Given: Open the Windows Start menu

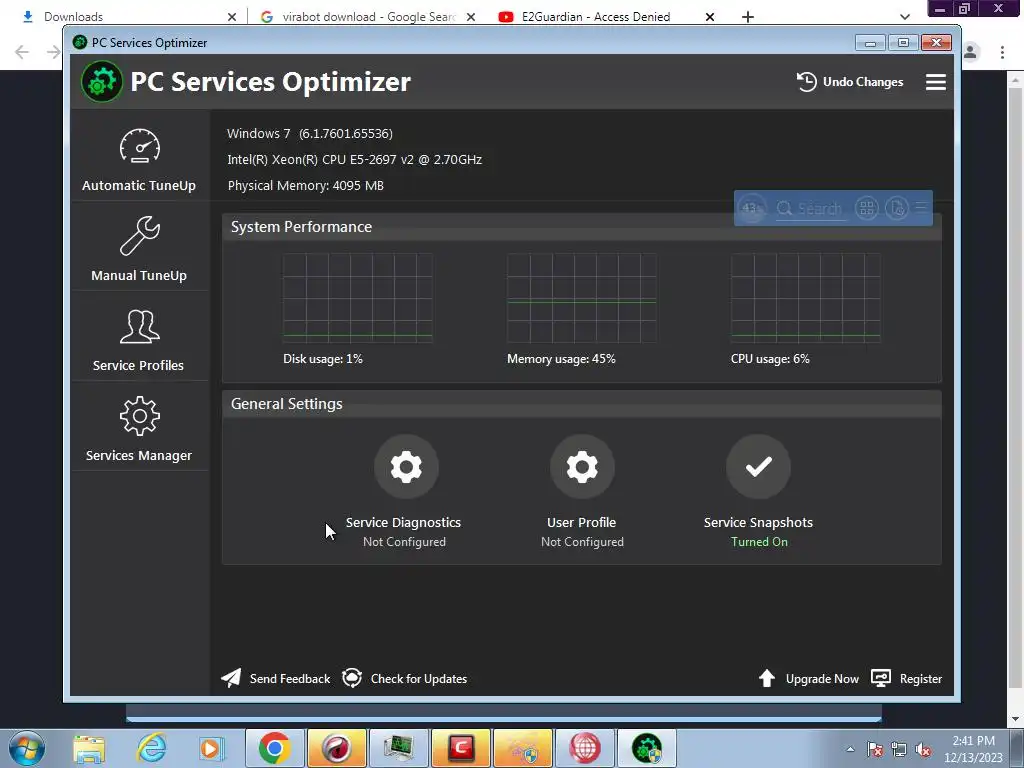Looking at the screenshot, I should tap(27, 748).
